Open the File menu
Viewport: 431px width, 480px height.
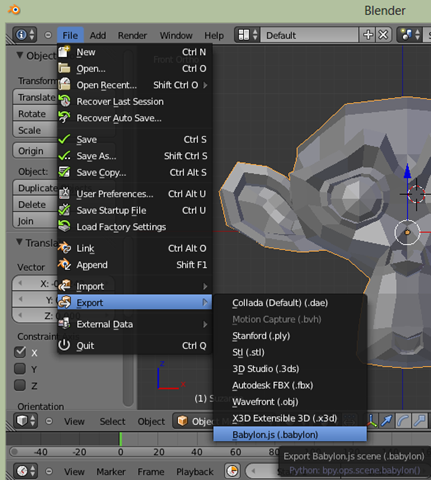pos(70,35)
